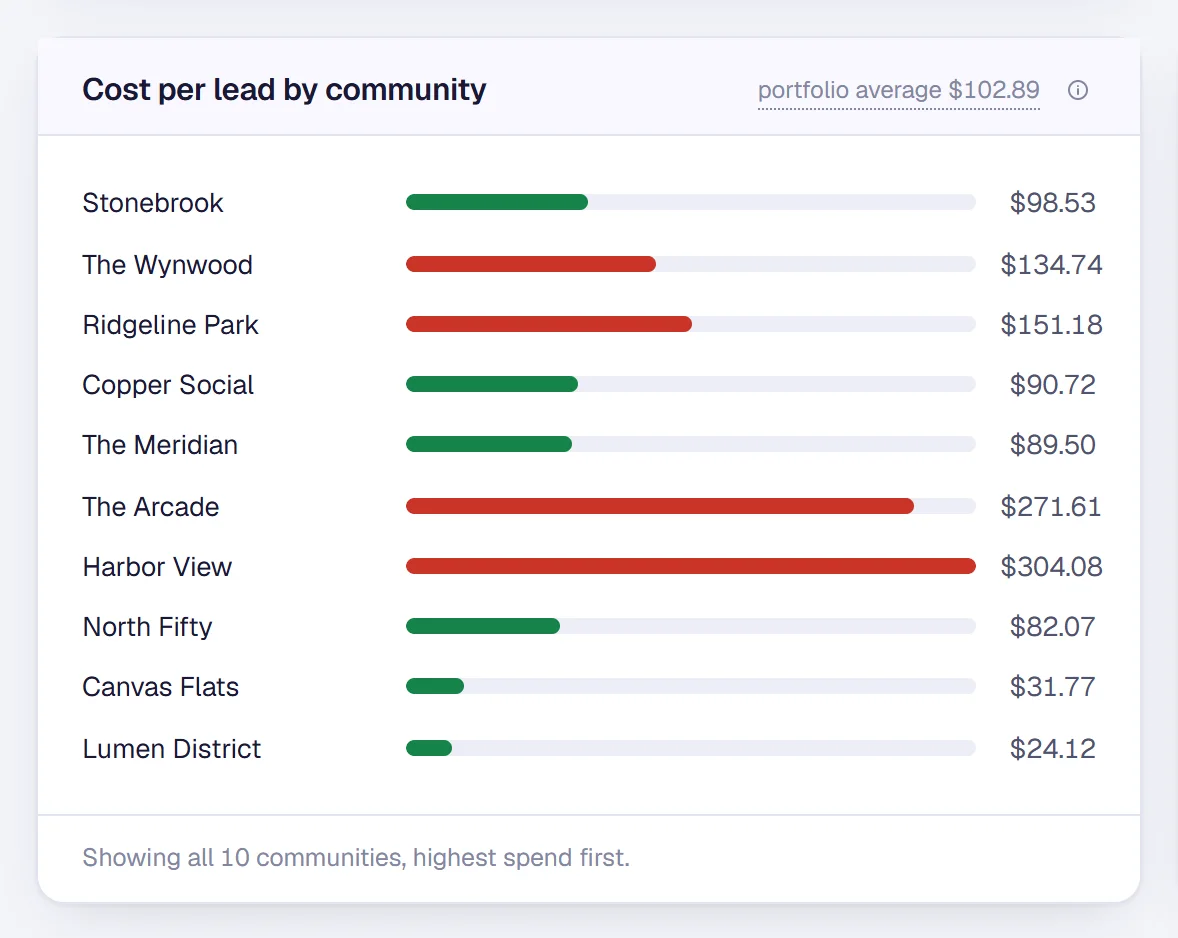1178x938 pixels.
Task: Select the North Fifty community label
Action: point(147,626)
